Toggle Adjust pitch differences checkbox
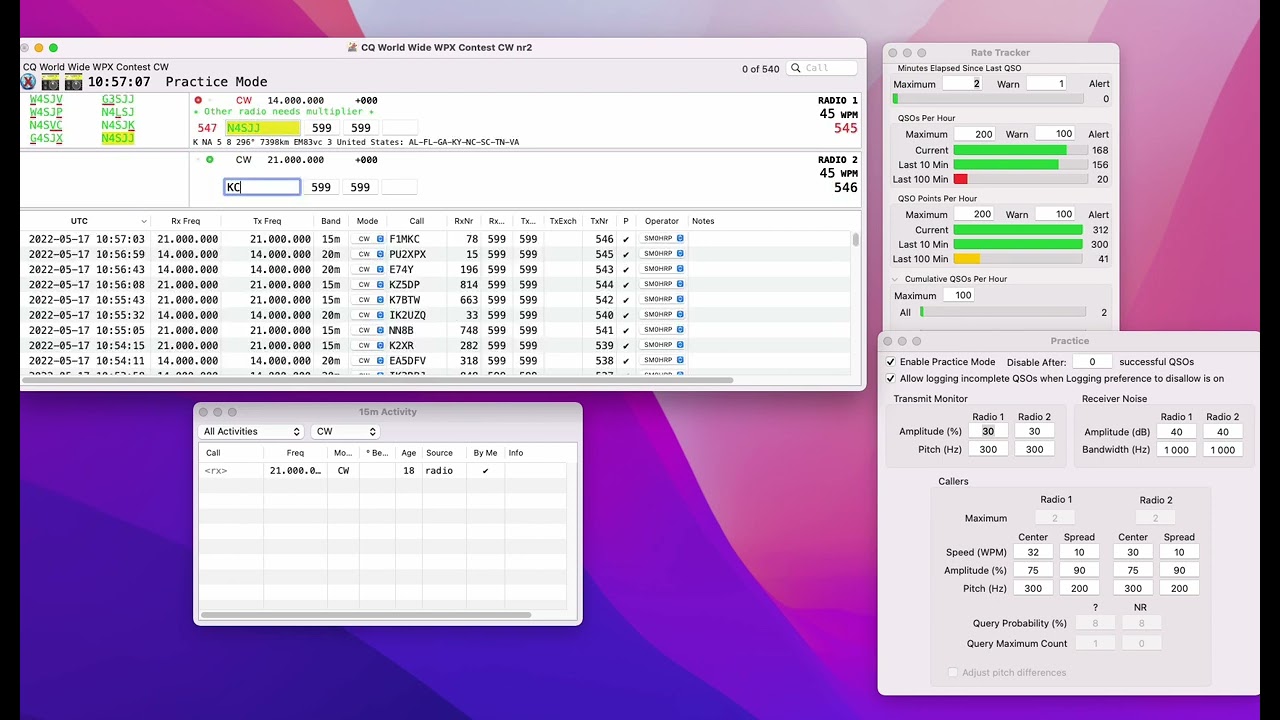 tap(952, 673)
